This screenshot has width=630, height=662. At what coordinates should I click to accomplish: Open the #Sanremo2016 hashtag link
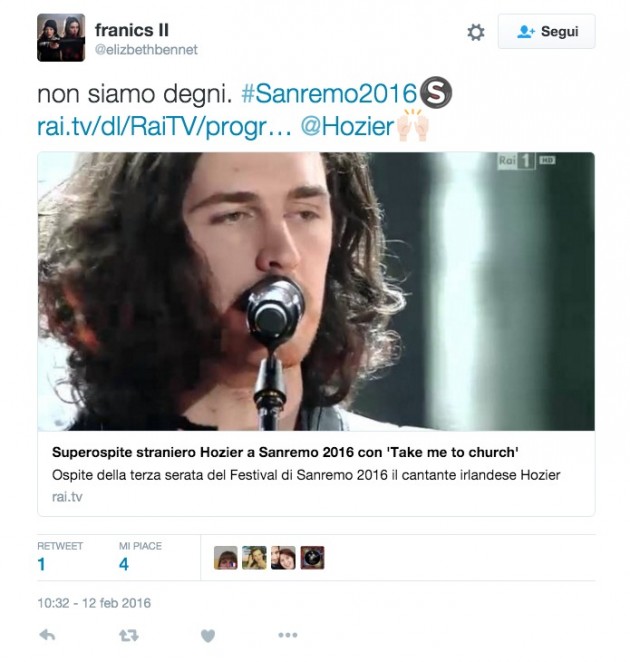pyautogui.click(x=329, y=93)
